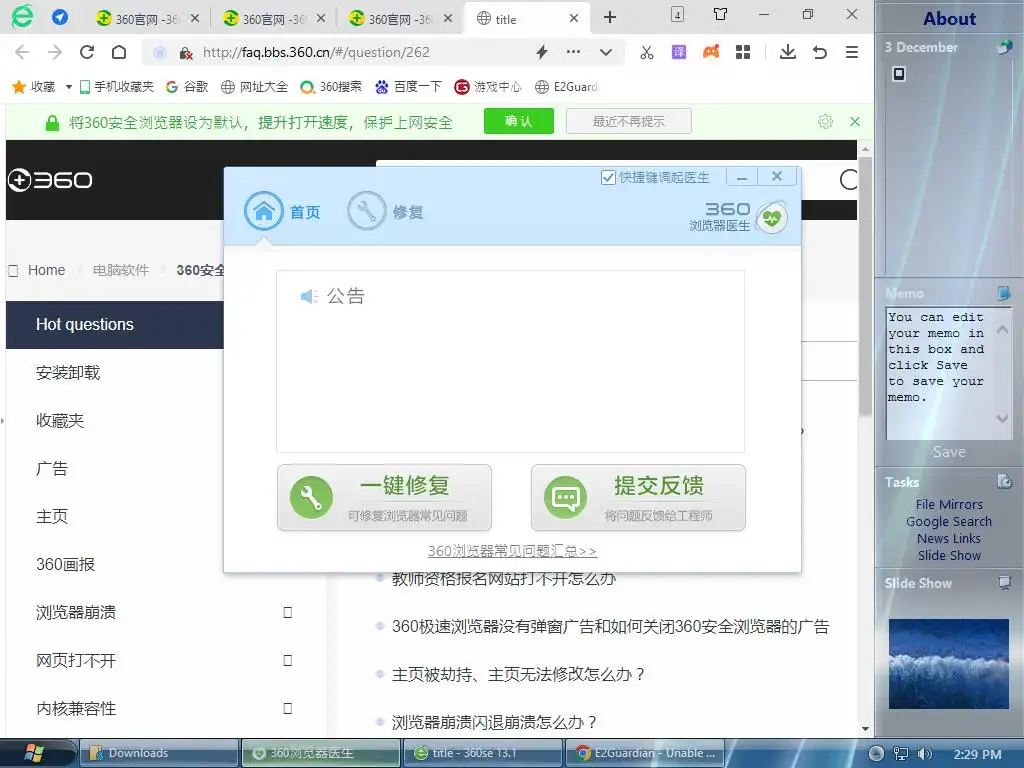Click the Memo scroll down arrow
Viewport: 1024px width, 768px height.
pos(1002,418)
